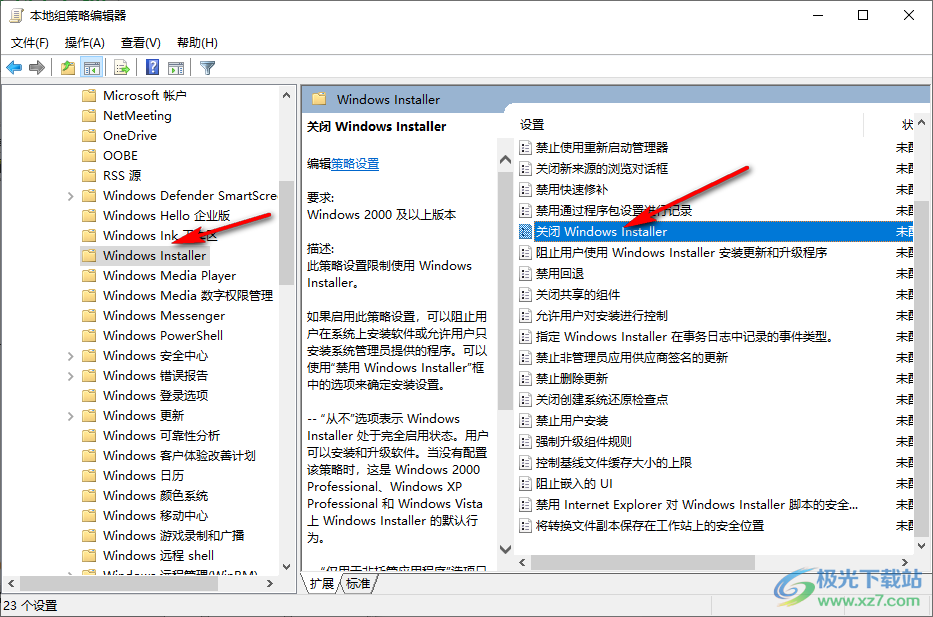
Task: Select the Windows 登录选项 folder
Action: point(155,396)
